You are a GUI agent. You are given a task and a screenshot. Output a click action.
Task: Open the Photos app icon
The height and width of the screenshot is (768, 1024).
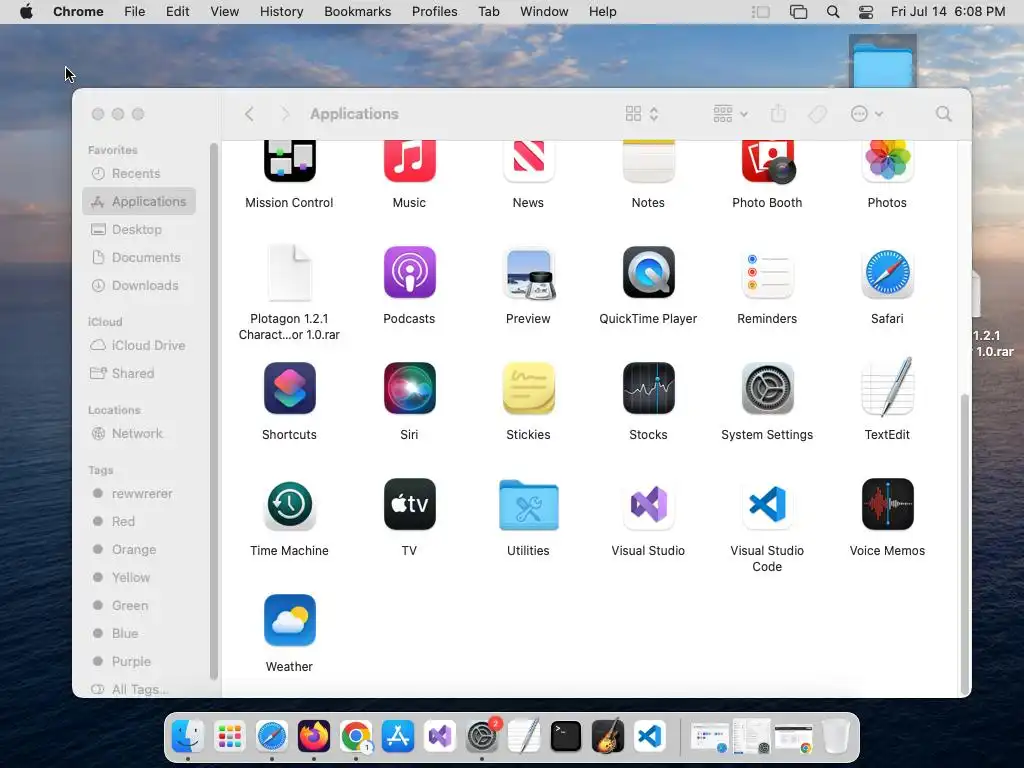[x=887, y=161]
